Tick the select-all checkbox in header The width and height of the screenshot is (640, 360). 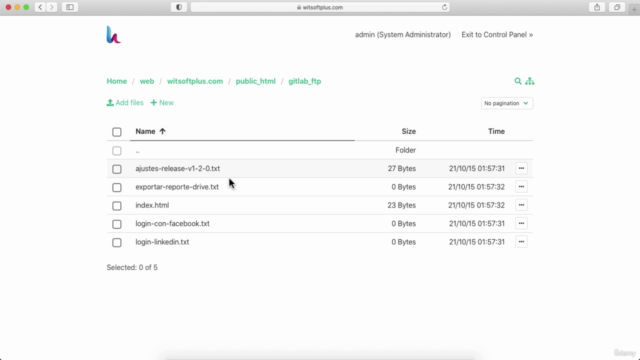[x=117, y=132]
